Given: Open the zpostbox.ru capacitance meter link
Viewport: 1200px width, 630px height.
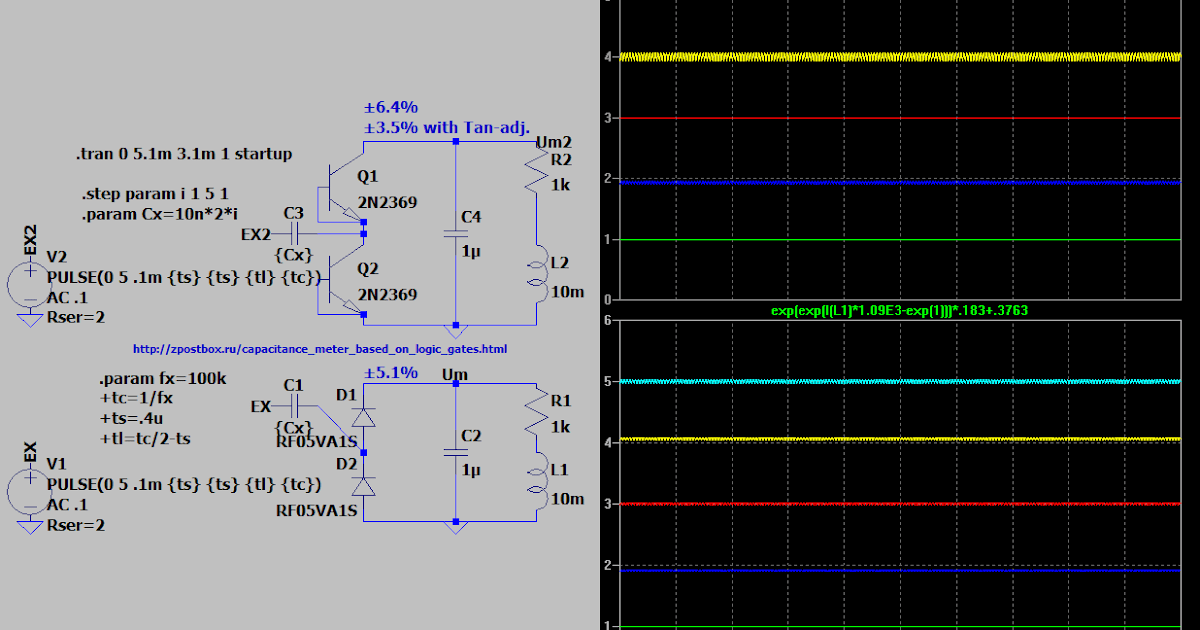Looking at the screenshot, I should point(318,348).
